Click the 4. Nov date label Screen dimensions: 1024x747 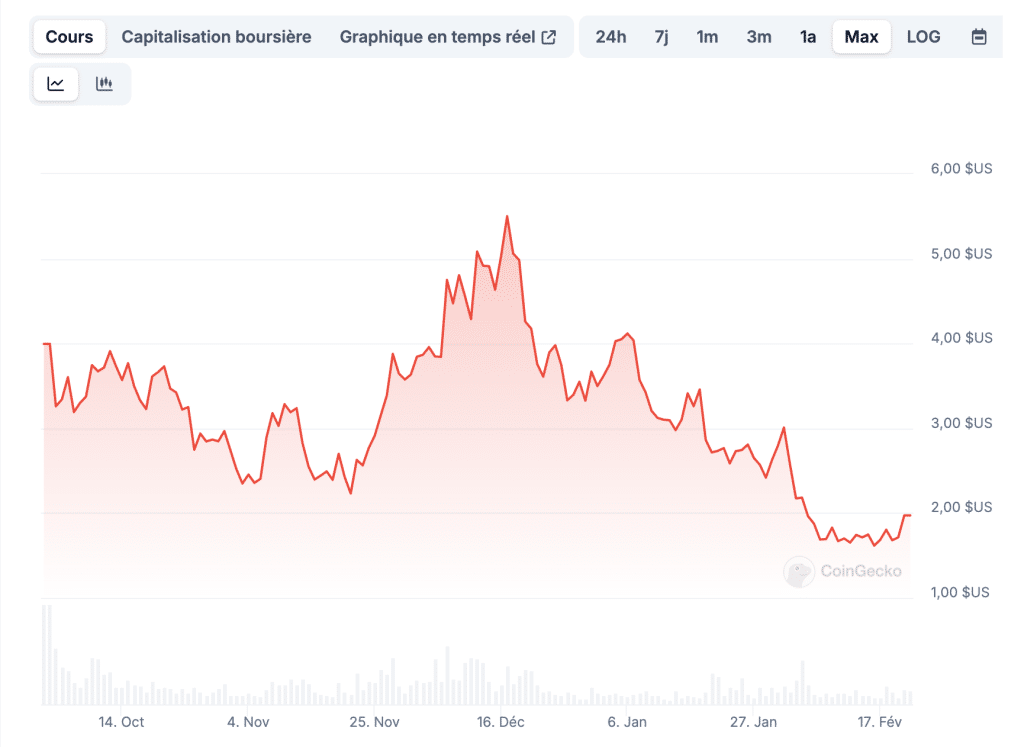(x=248, y=722)
